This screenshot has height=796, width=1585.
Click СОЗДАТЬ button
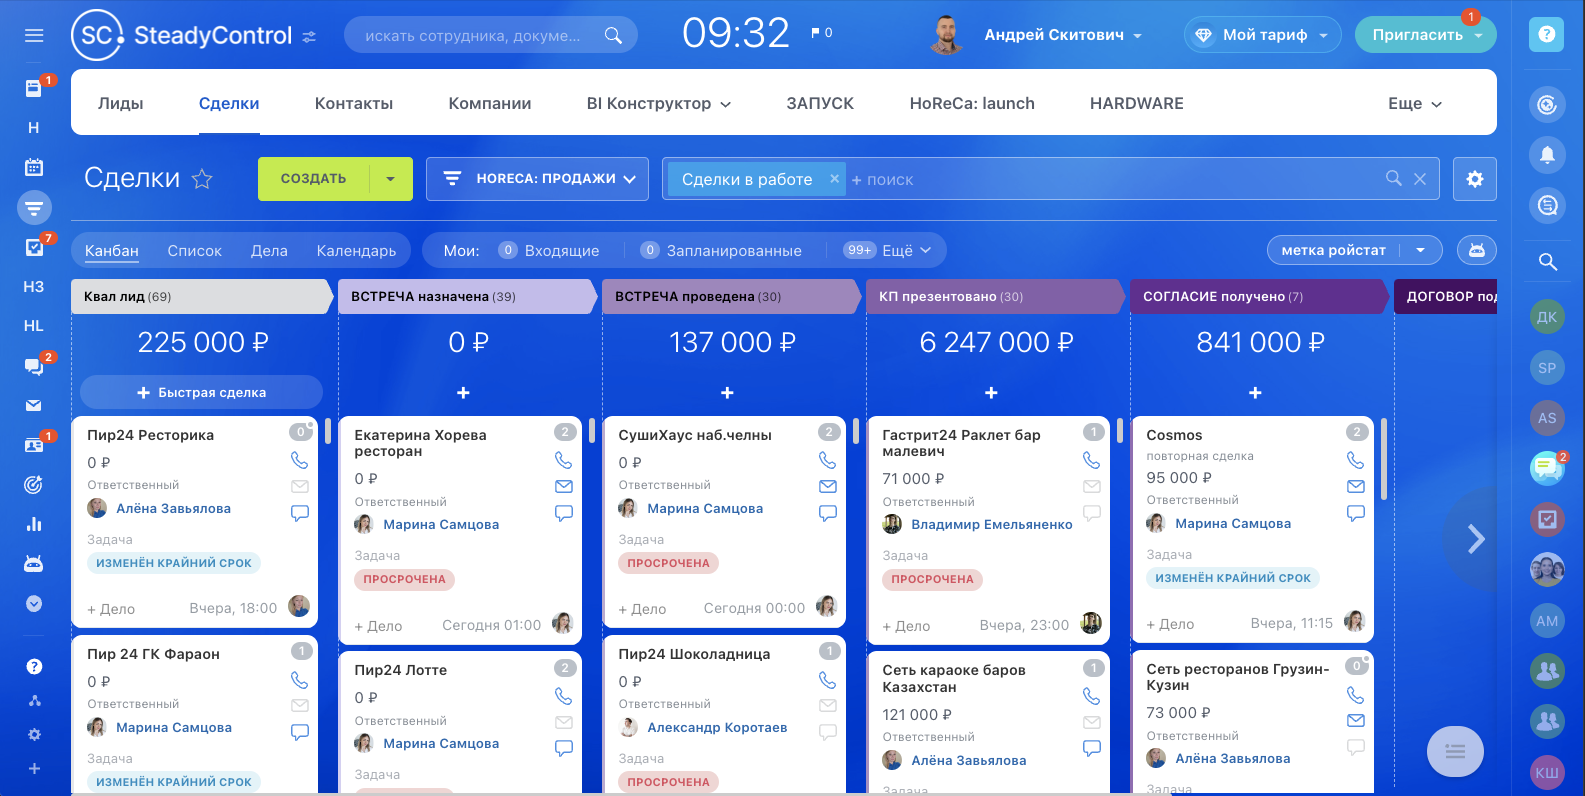pyautogui.click(x=313, y=179)
